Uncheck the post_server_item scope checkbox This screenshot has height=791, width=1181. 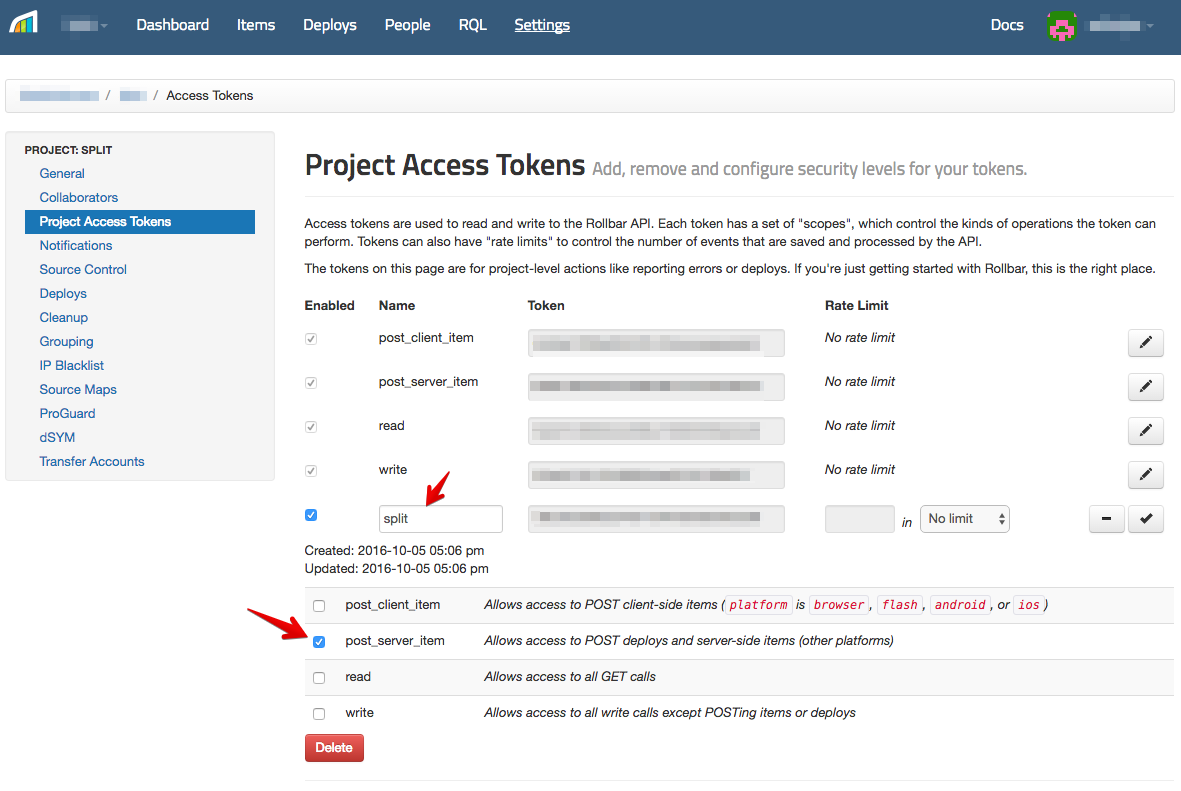(x=319, y=642)
